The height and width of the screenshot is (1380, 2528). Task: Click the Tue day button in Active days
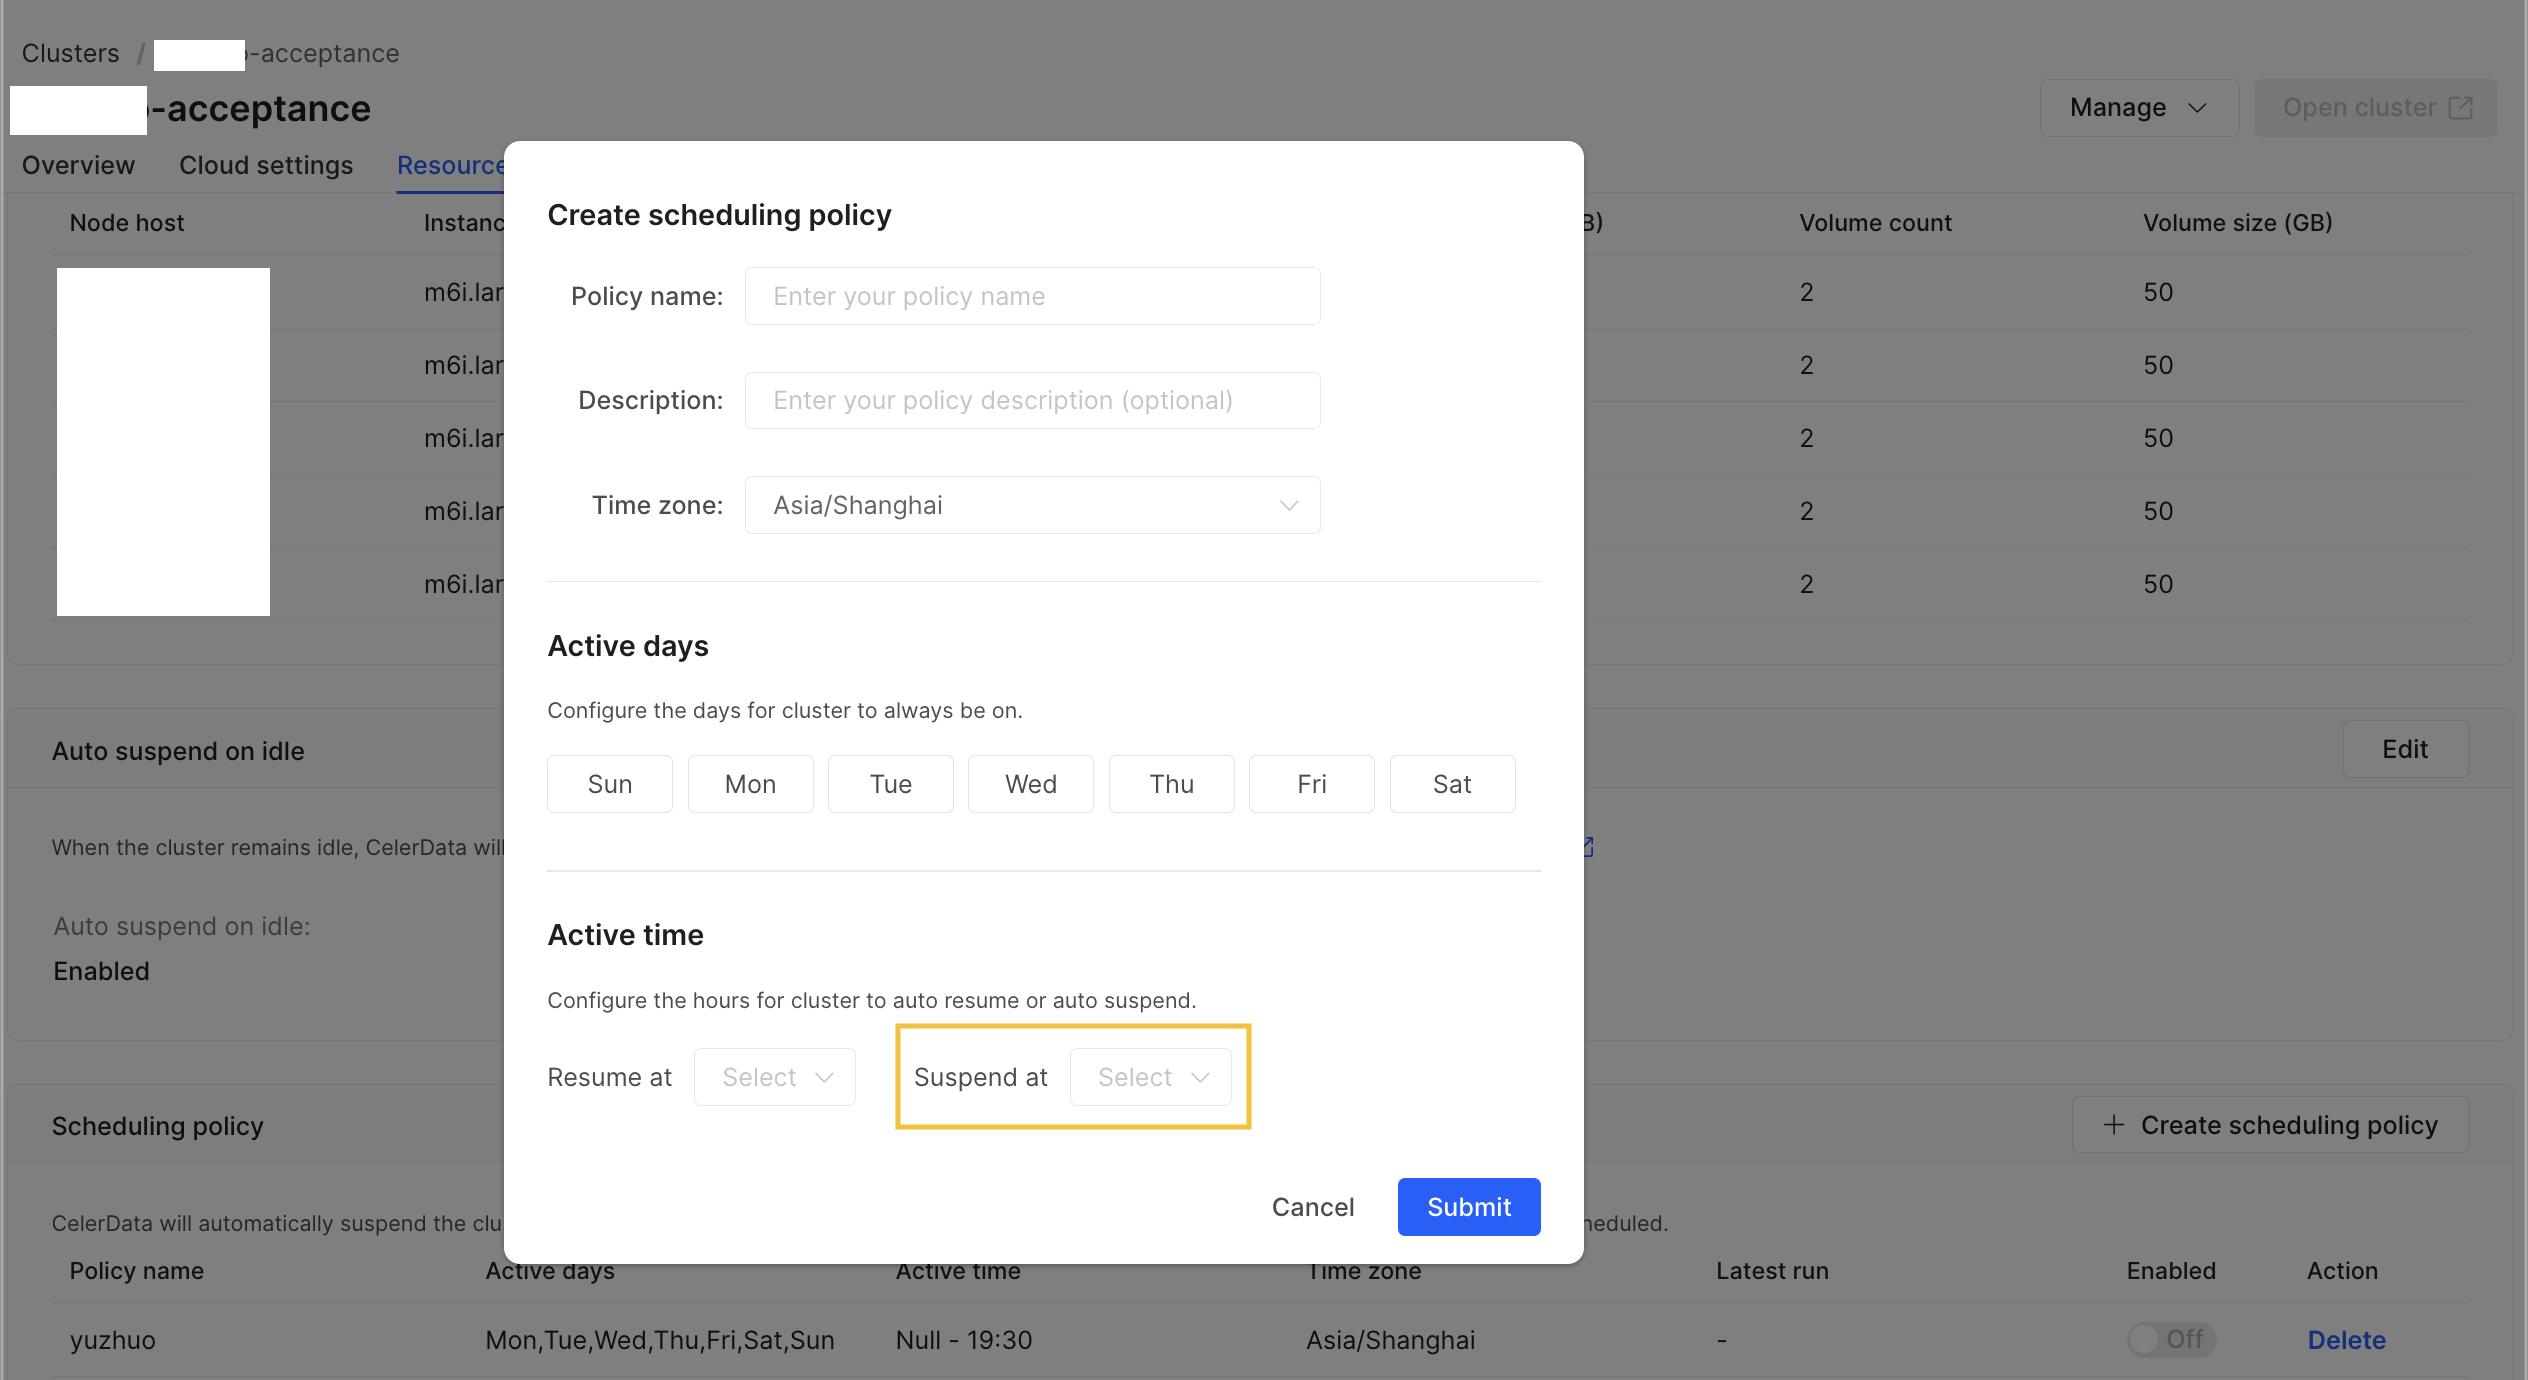889,783
